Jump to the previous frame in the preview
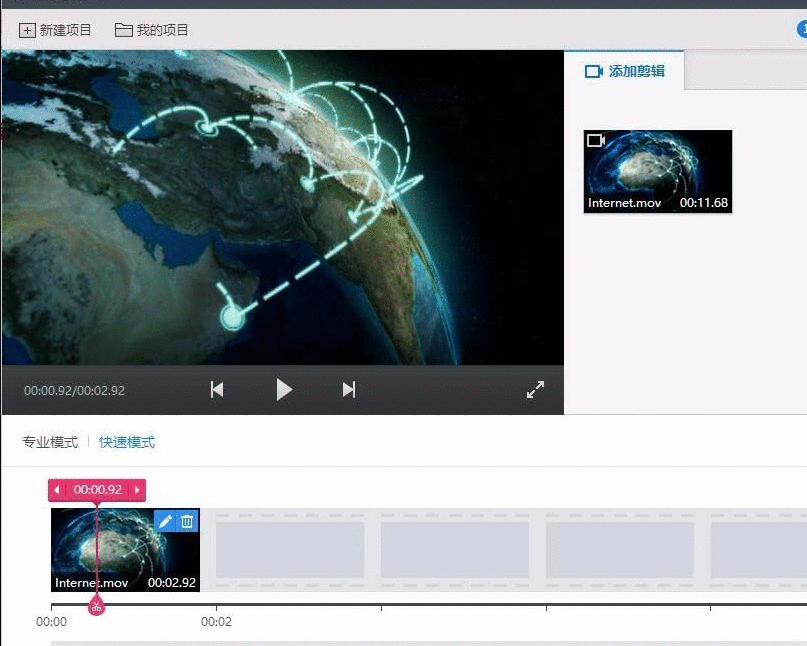This screenshot has height=646, width=807. (216, 389)
